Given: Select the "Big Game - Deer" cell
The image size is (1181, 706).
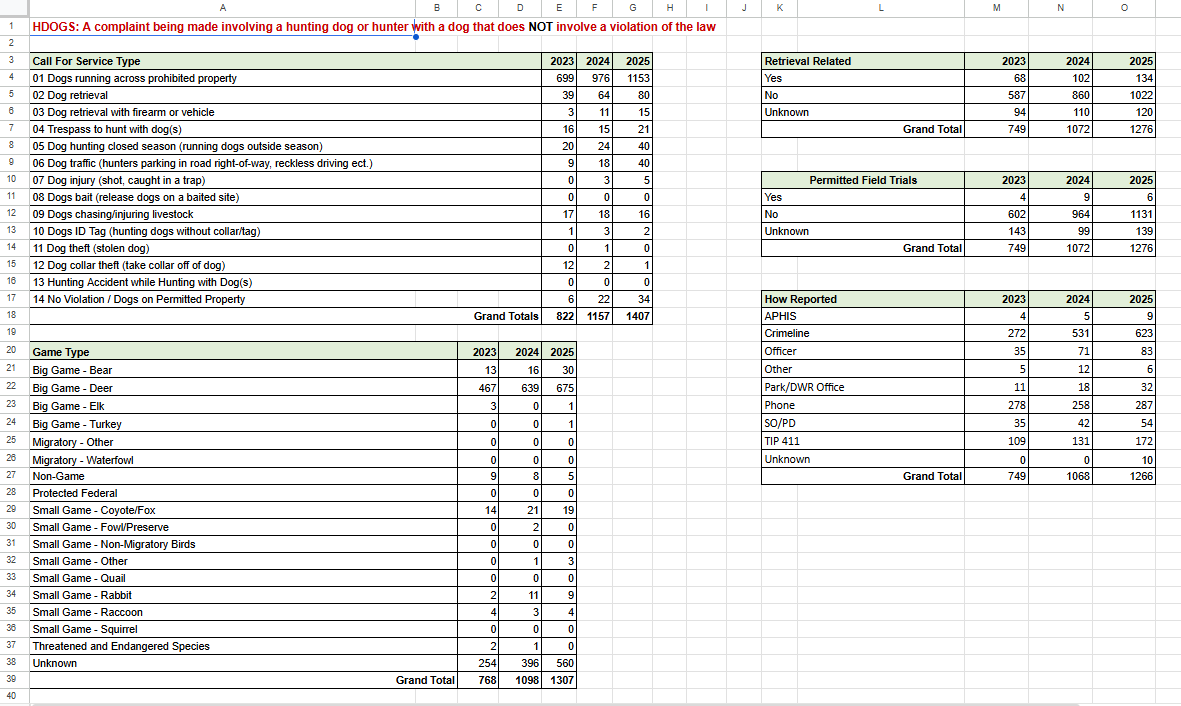Looking at the screenshot, I should [72, 388].
